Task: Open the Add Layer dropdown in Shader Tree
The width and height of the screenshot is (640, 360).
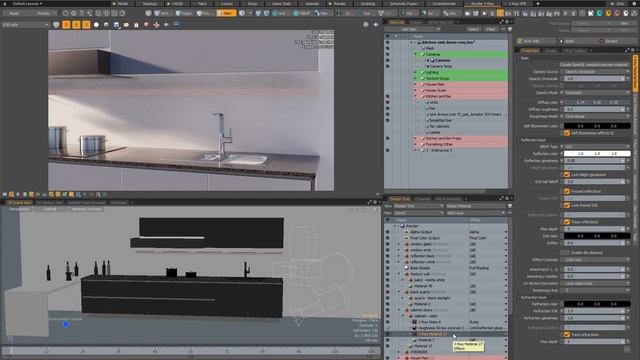Action: pyautogui.click(x=476, y=213)
